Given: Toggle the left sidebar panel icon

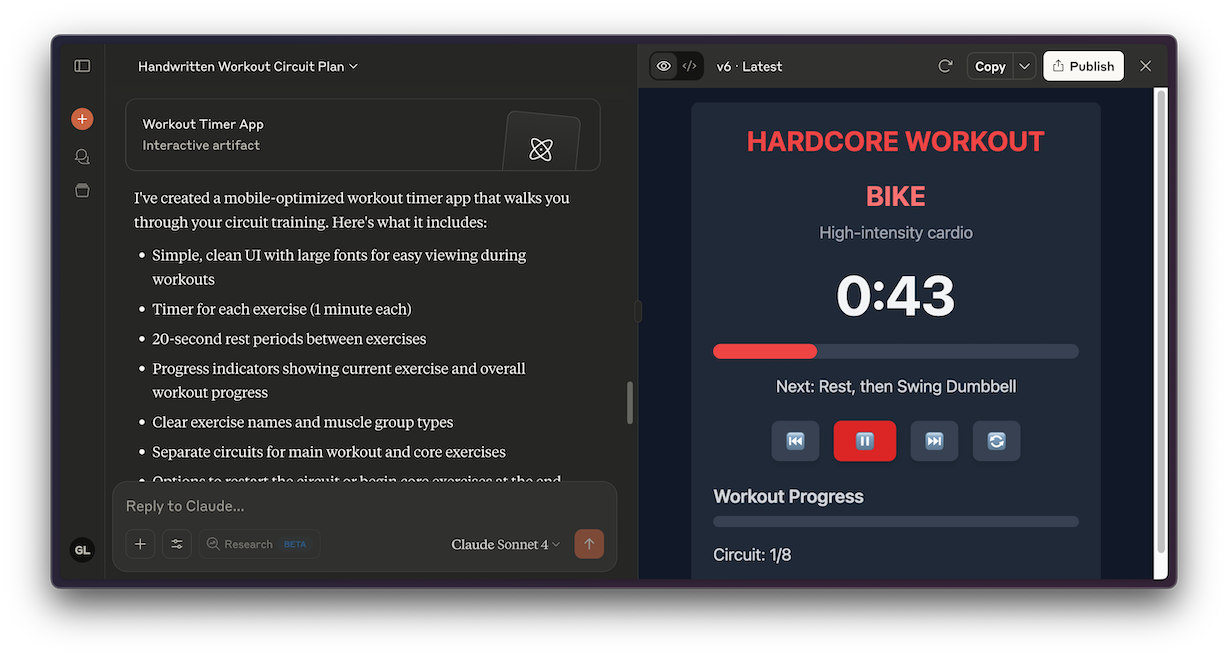Looking at the screenshot, I should [82, 66].
